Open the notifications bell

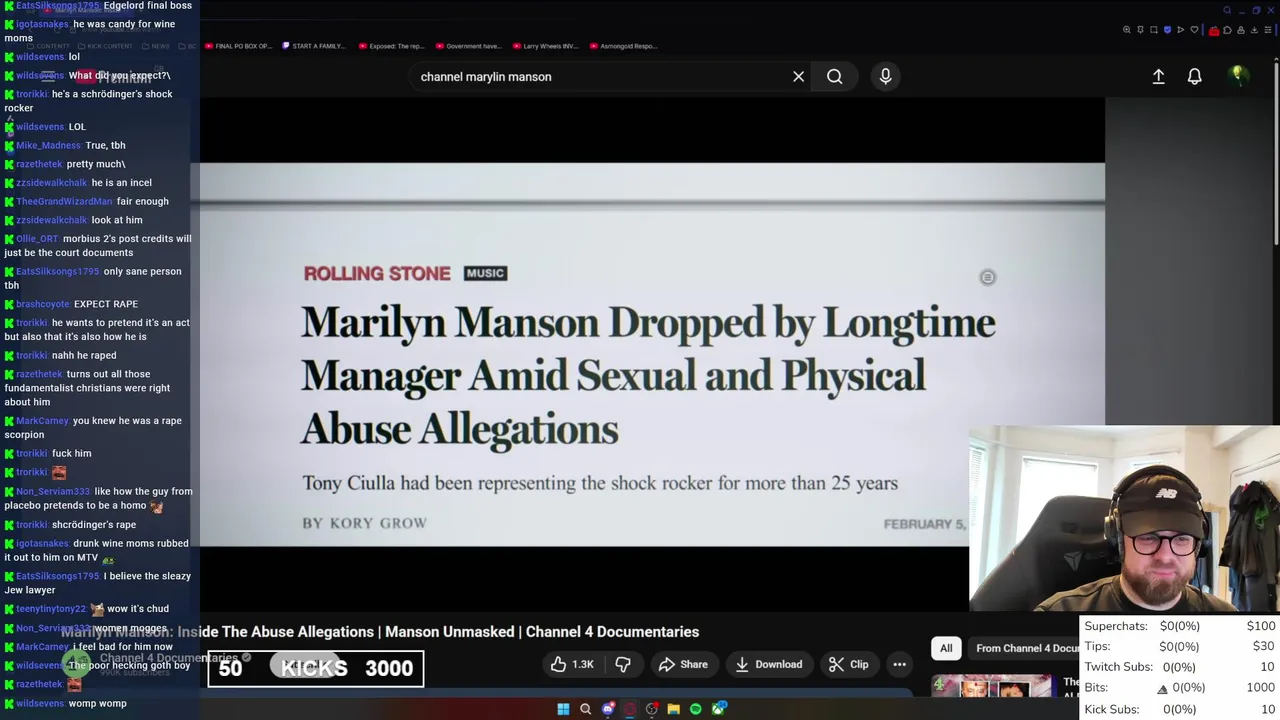pyautogui.click(x=1194, y=76)
